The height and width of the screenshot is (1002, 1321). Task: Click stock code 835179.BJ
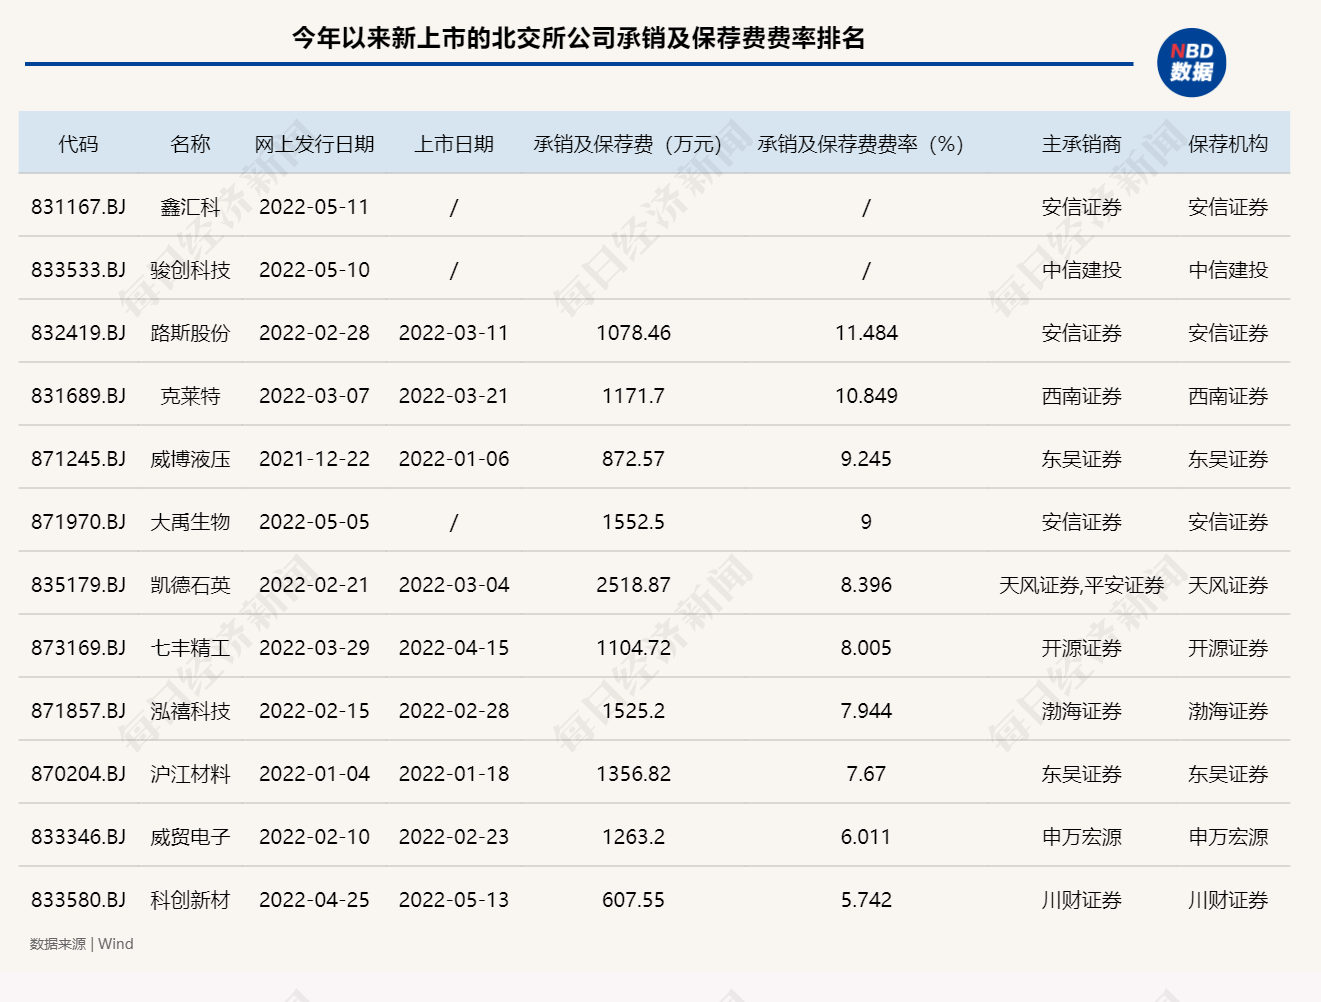(78, 585)
